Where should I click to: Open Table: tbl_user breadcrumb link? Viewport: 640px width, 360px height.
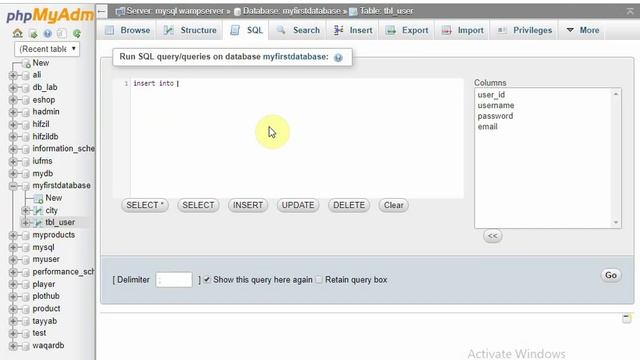click(x=386, y=11)
